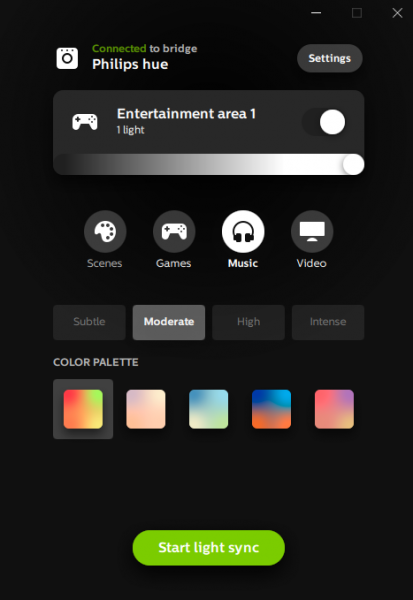This screenshot has width=413, height=600.
Task: Toggle Entertainment area 1 lights switch
Action: click(x=324, y=122)
